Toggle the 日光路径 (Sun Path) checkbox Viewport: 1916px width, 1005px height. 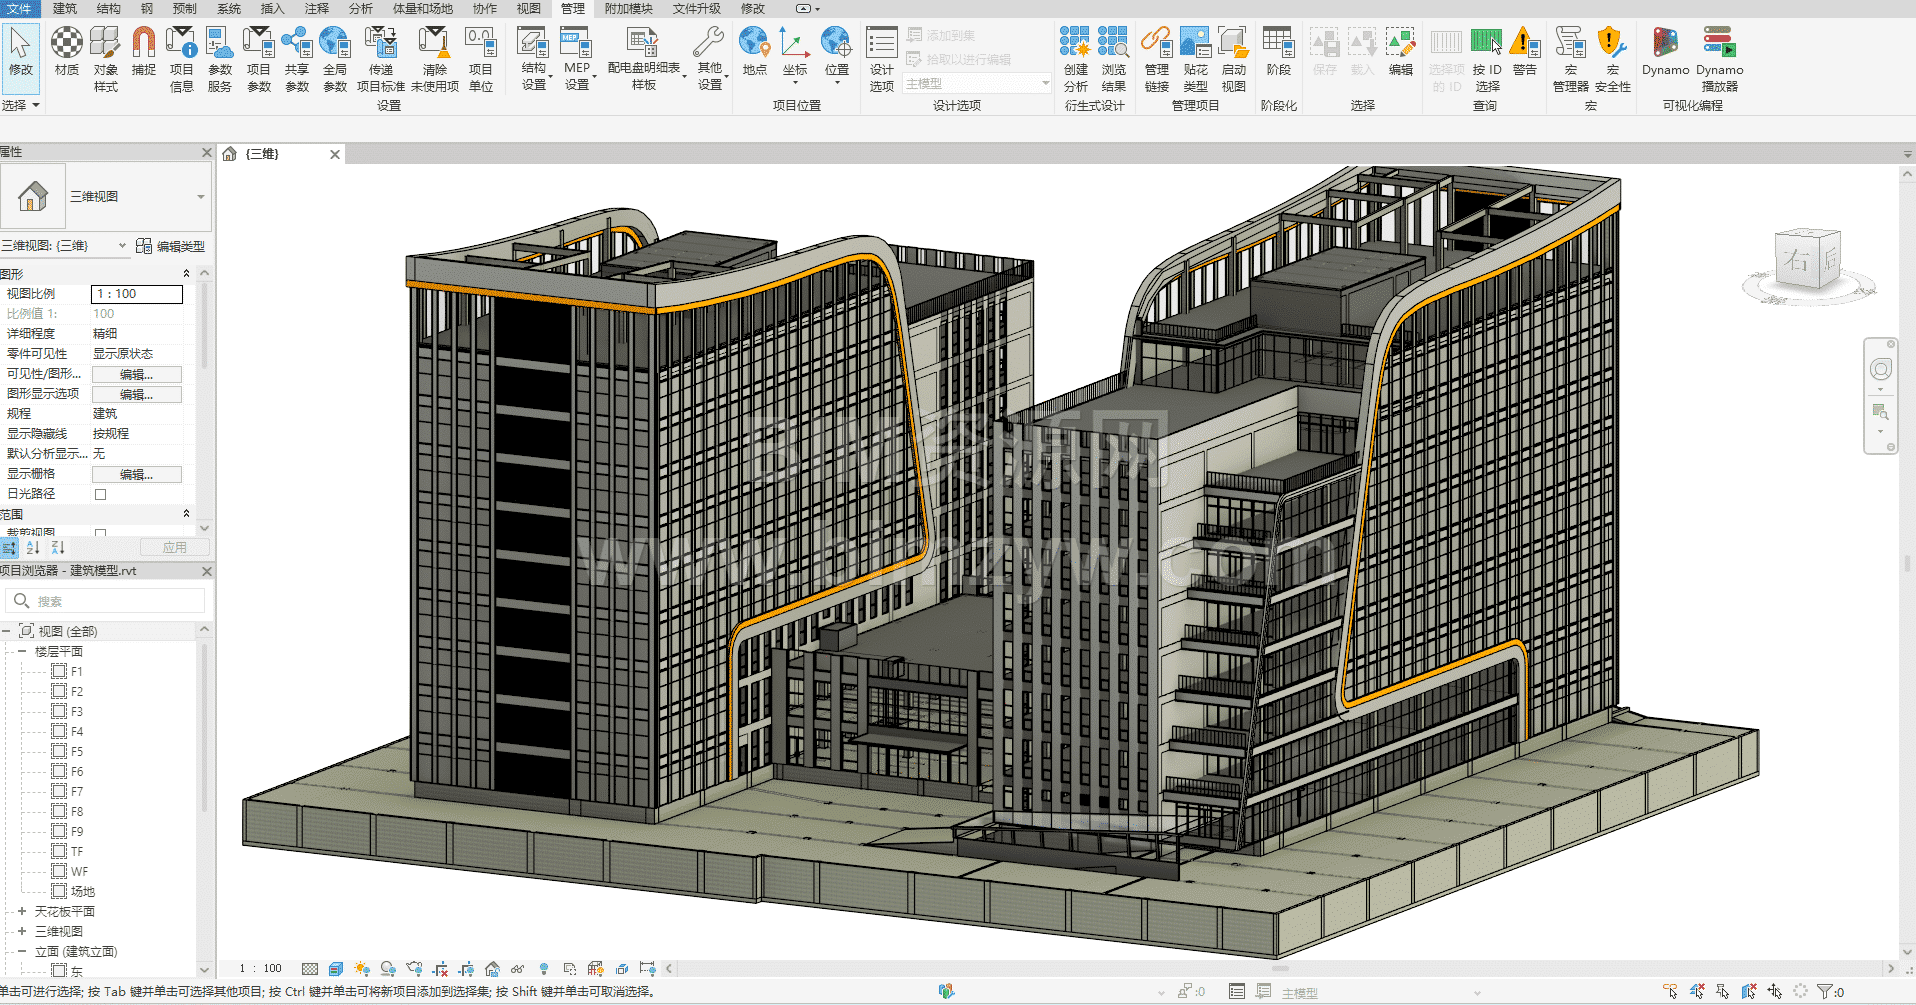(x=100, y=494)
